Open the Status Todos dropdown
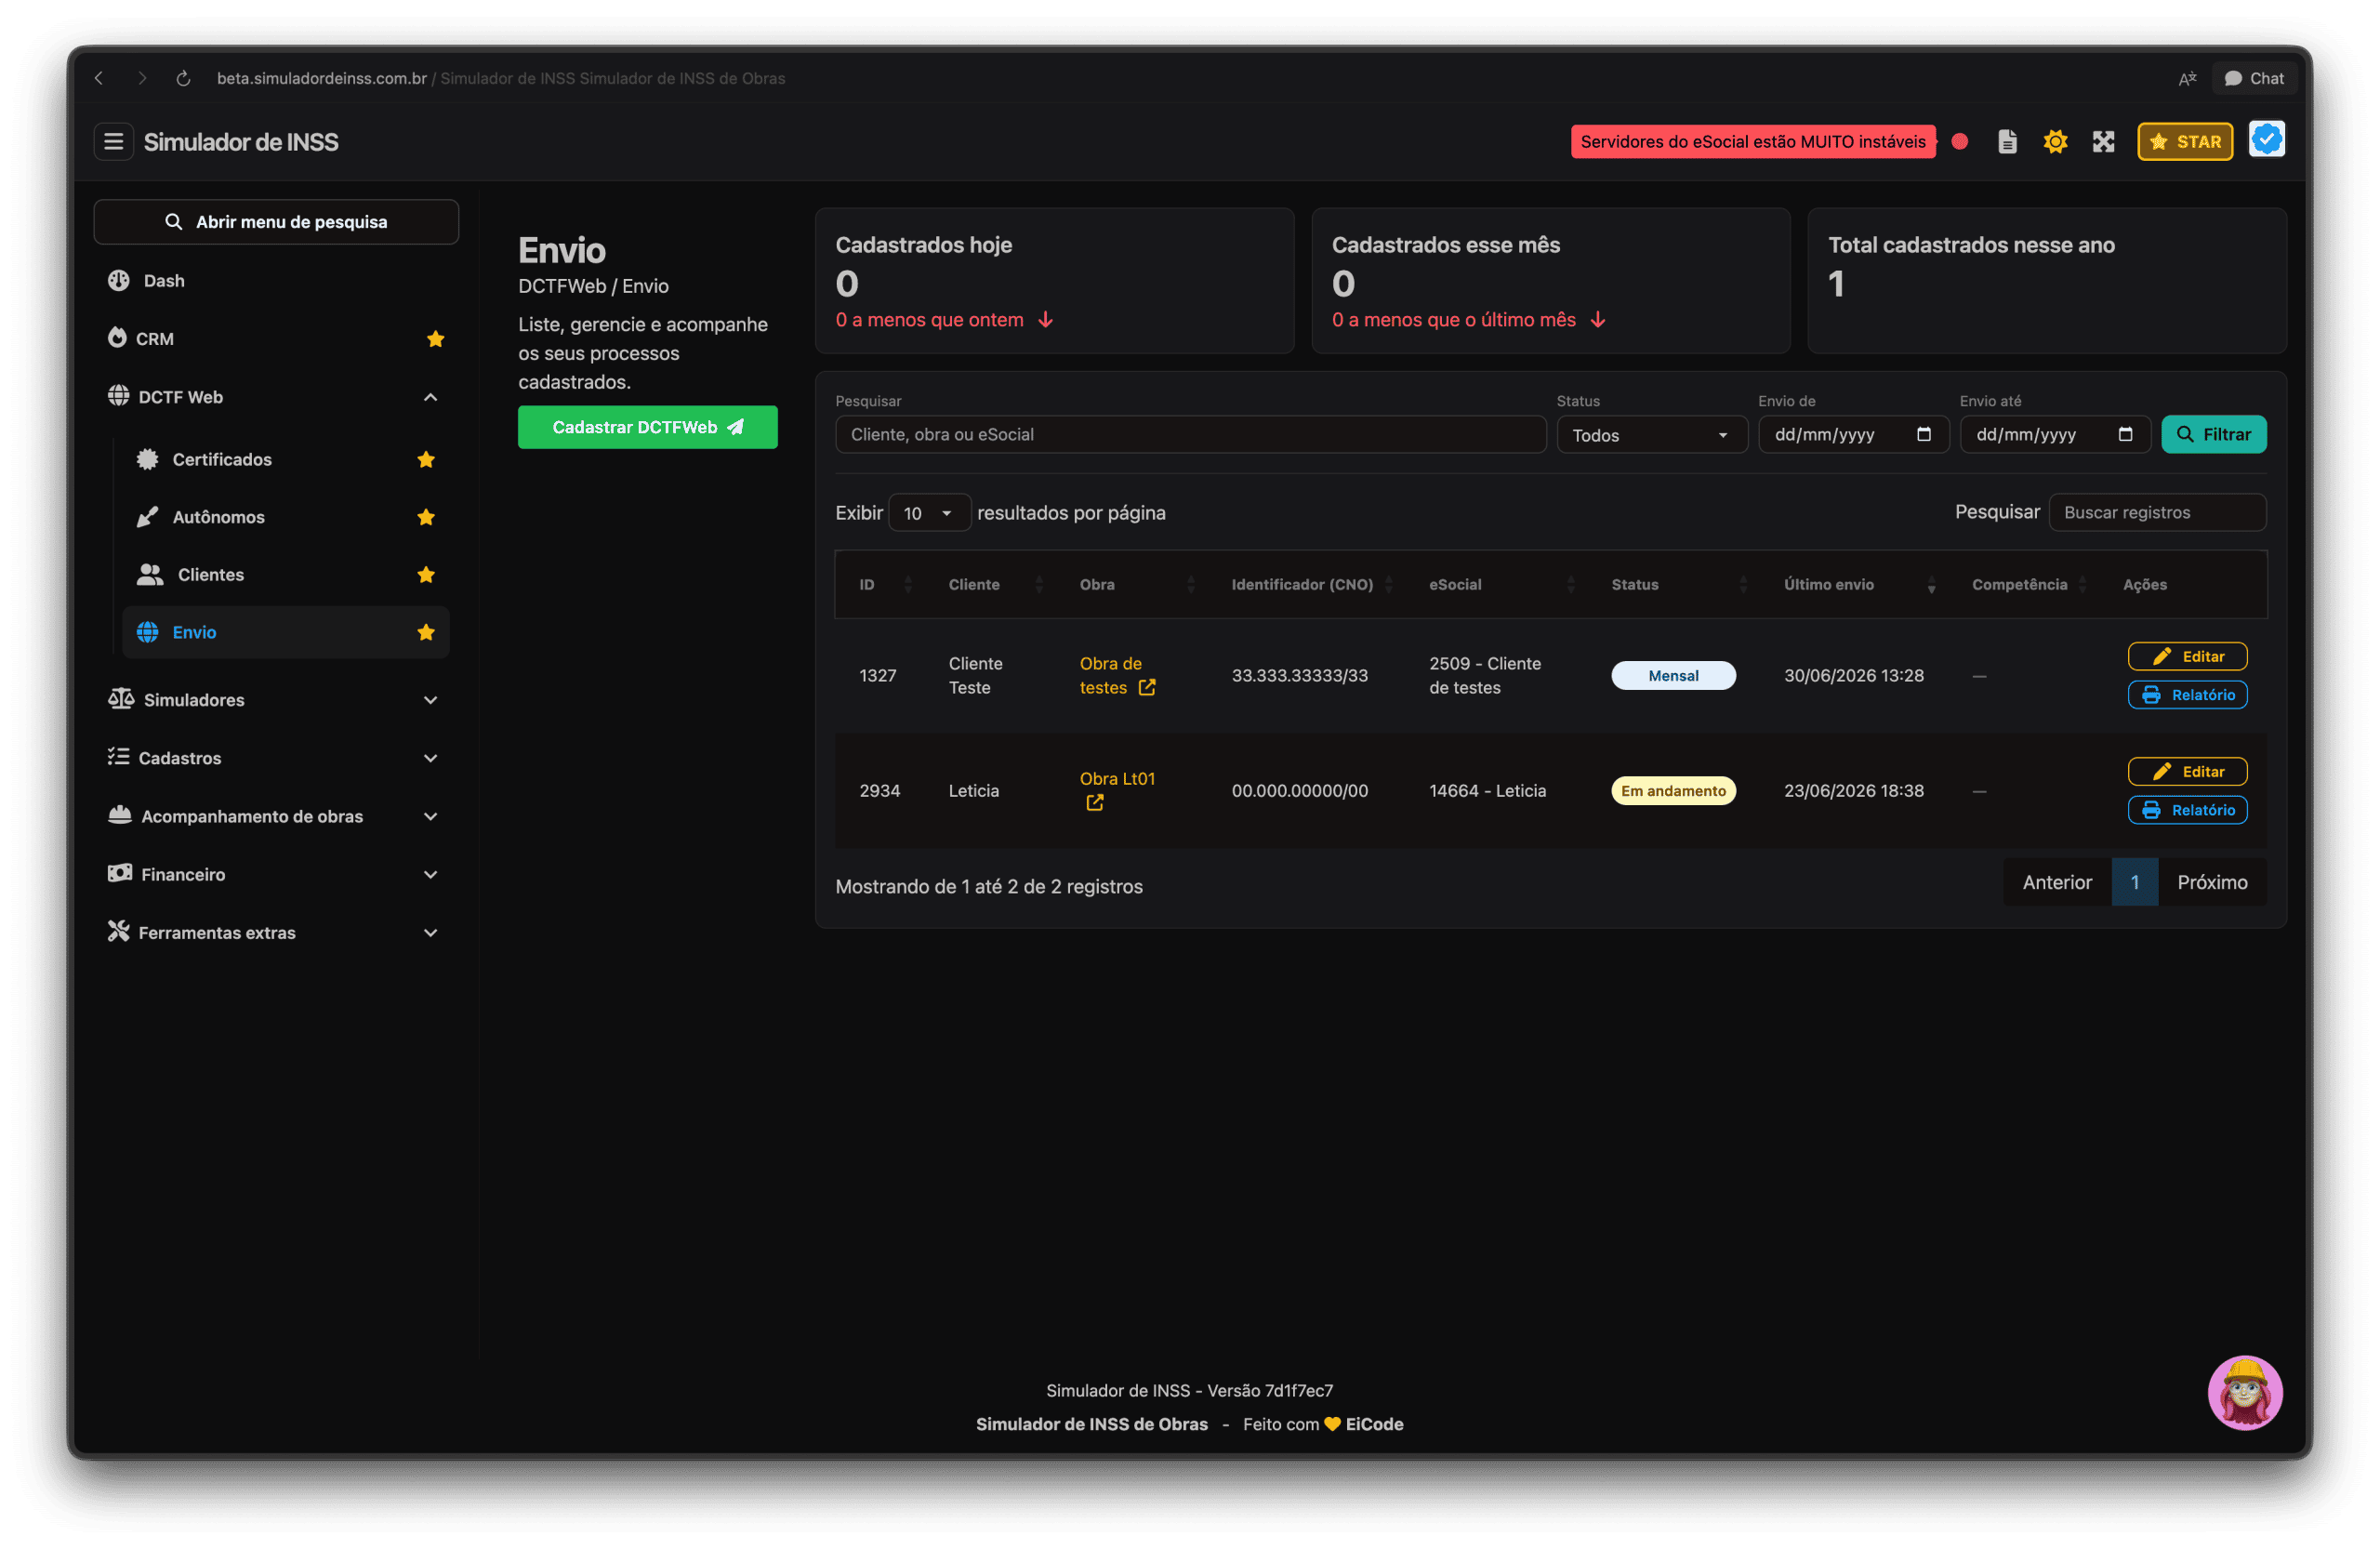This screenshot has width=2380, height=1549. [1651, 435]
